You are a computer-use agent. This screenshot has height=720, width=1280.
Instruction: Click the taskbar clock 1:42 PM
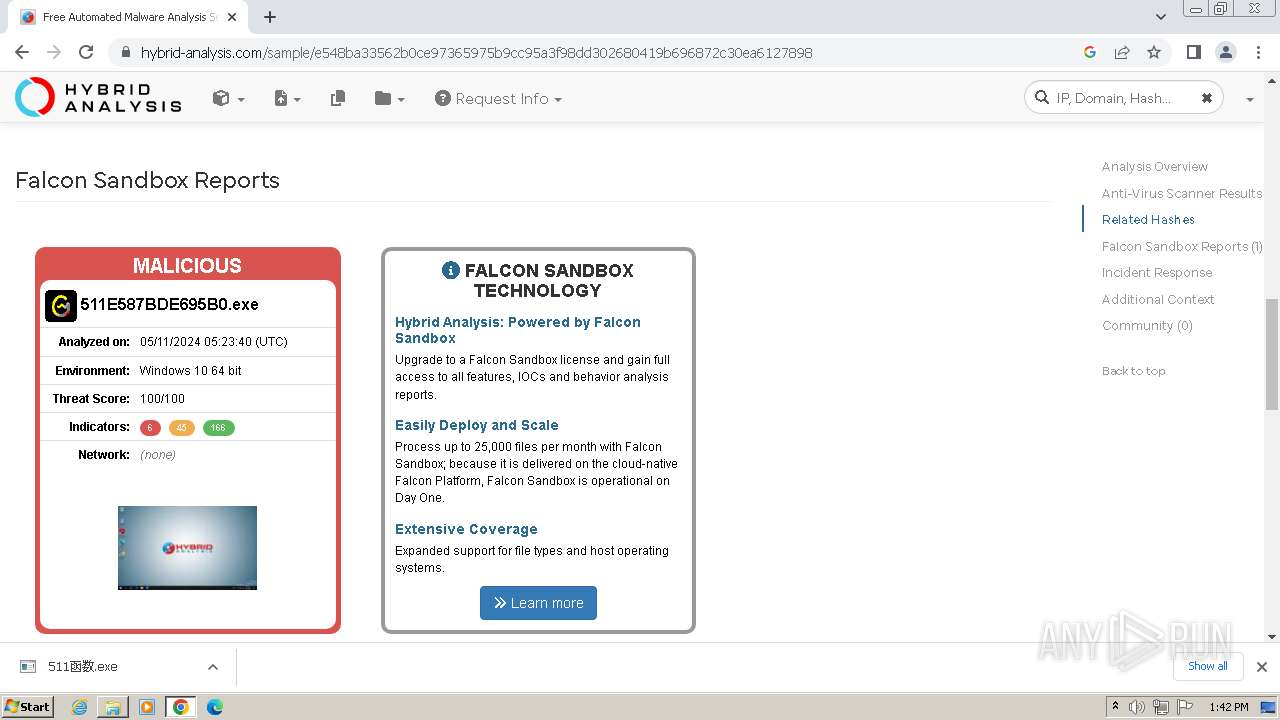(x=1228, y=707)
